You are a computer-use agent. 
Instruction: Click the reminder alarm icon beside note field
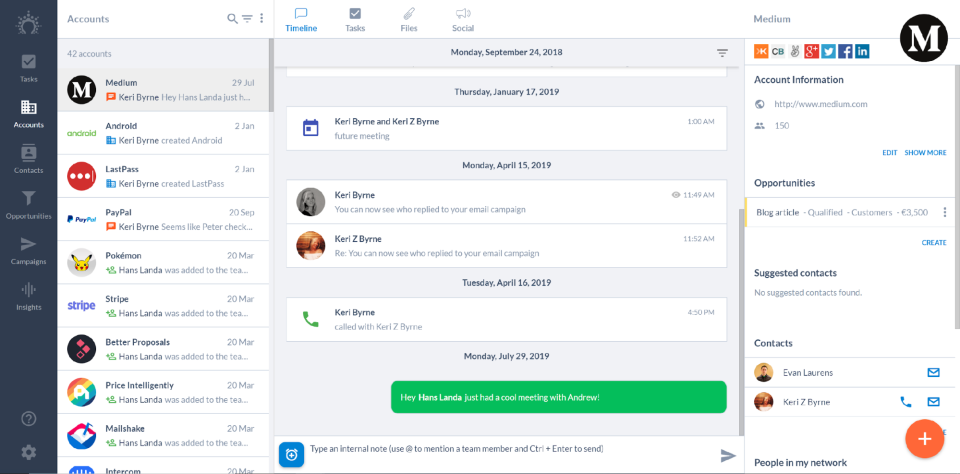click(x=291, y=454)
